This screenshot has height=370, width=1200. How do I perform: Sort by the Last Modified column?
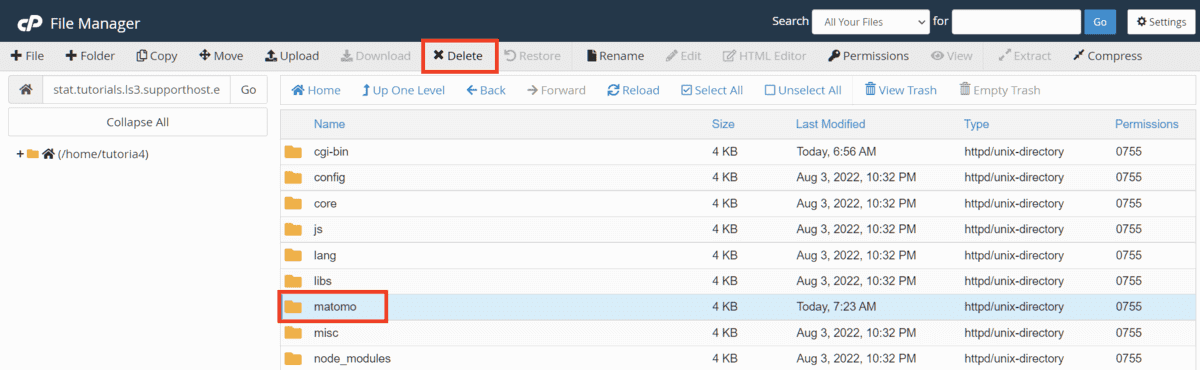tap(830, 124)
